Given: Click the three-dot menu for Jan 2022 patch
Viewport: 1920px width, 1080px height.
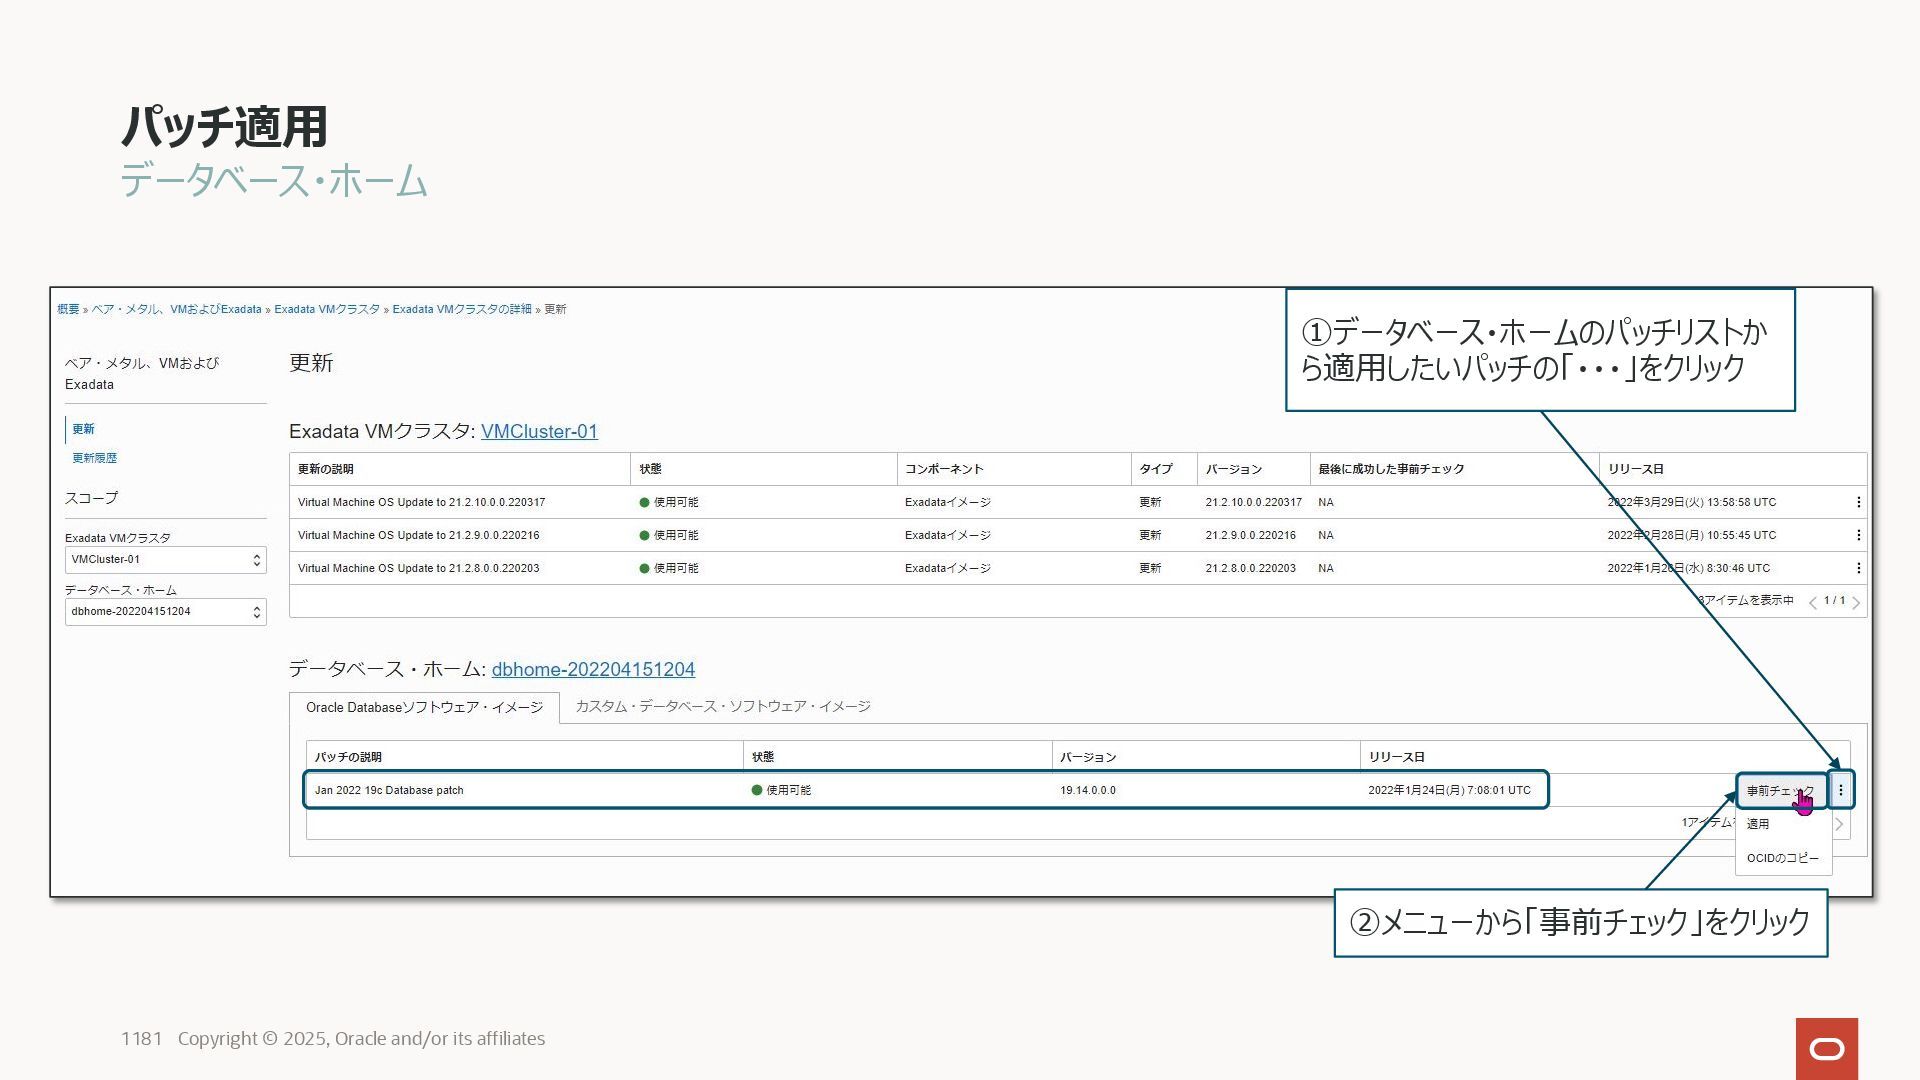Looking at the screenshot, I should pyautogui.click(x=1840, y=790).
